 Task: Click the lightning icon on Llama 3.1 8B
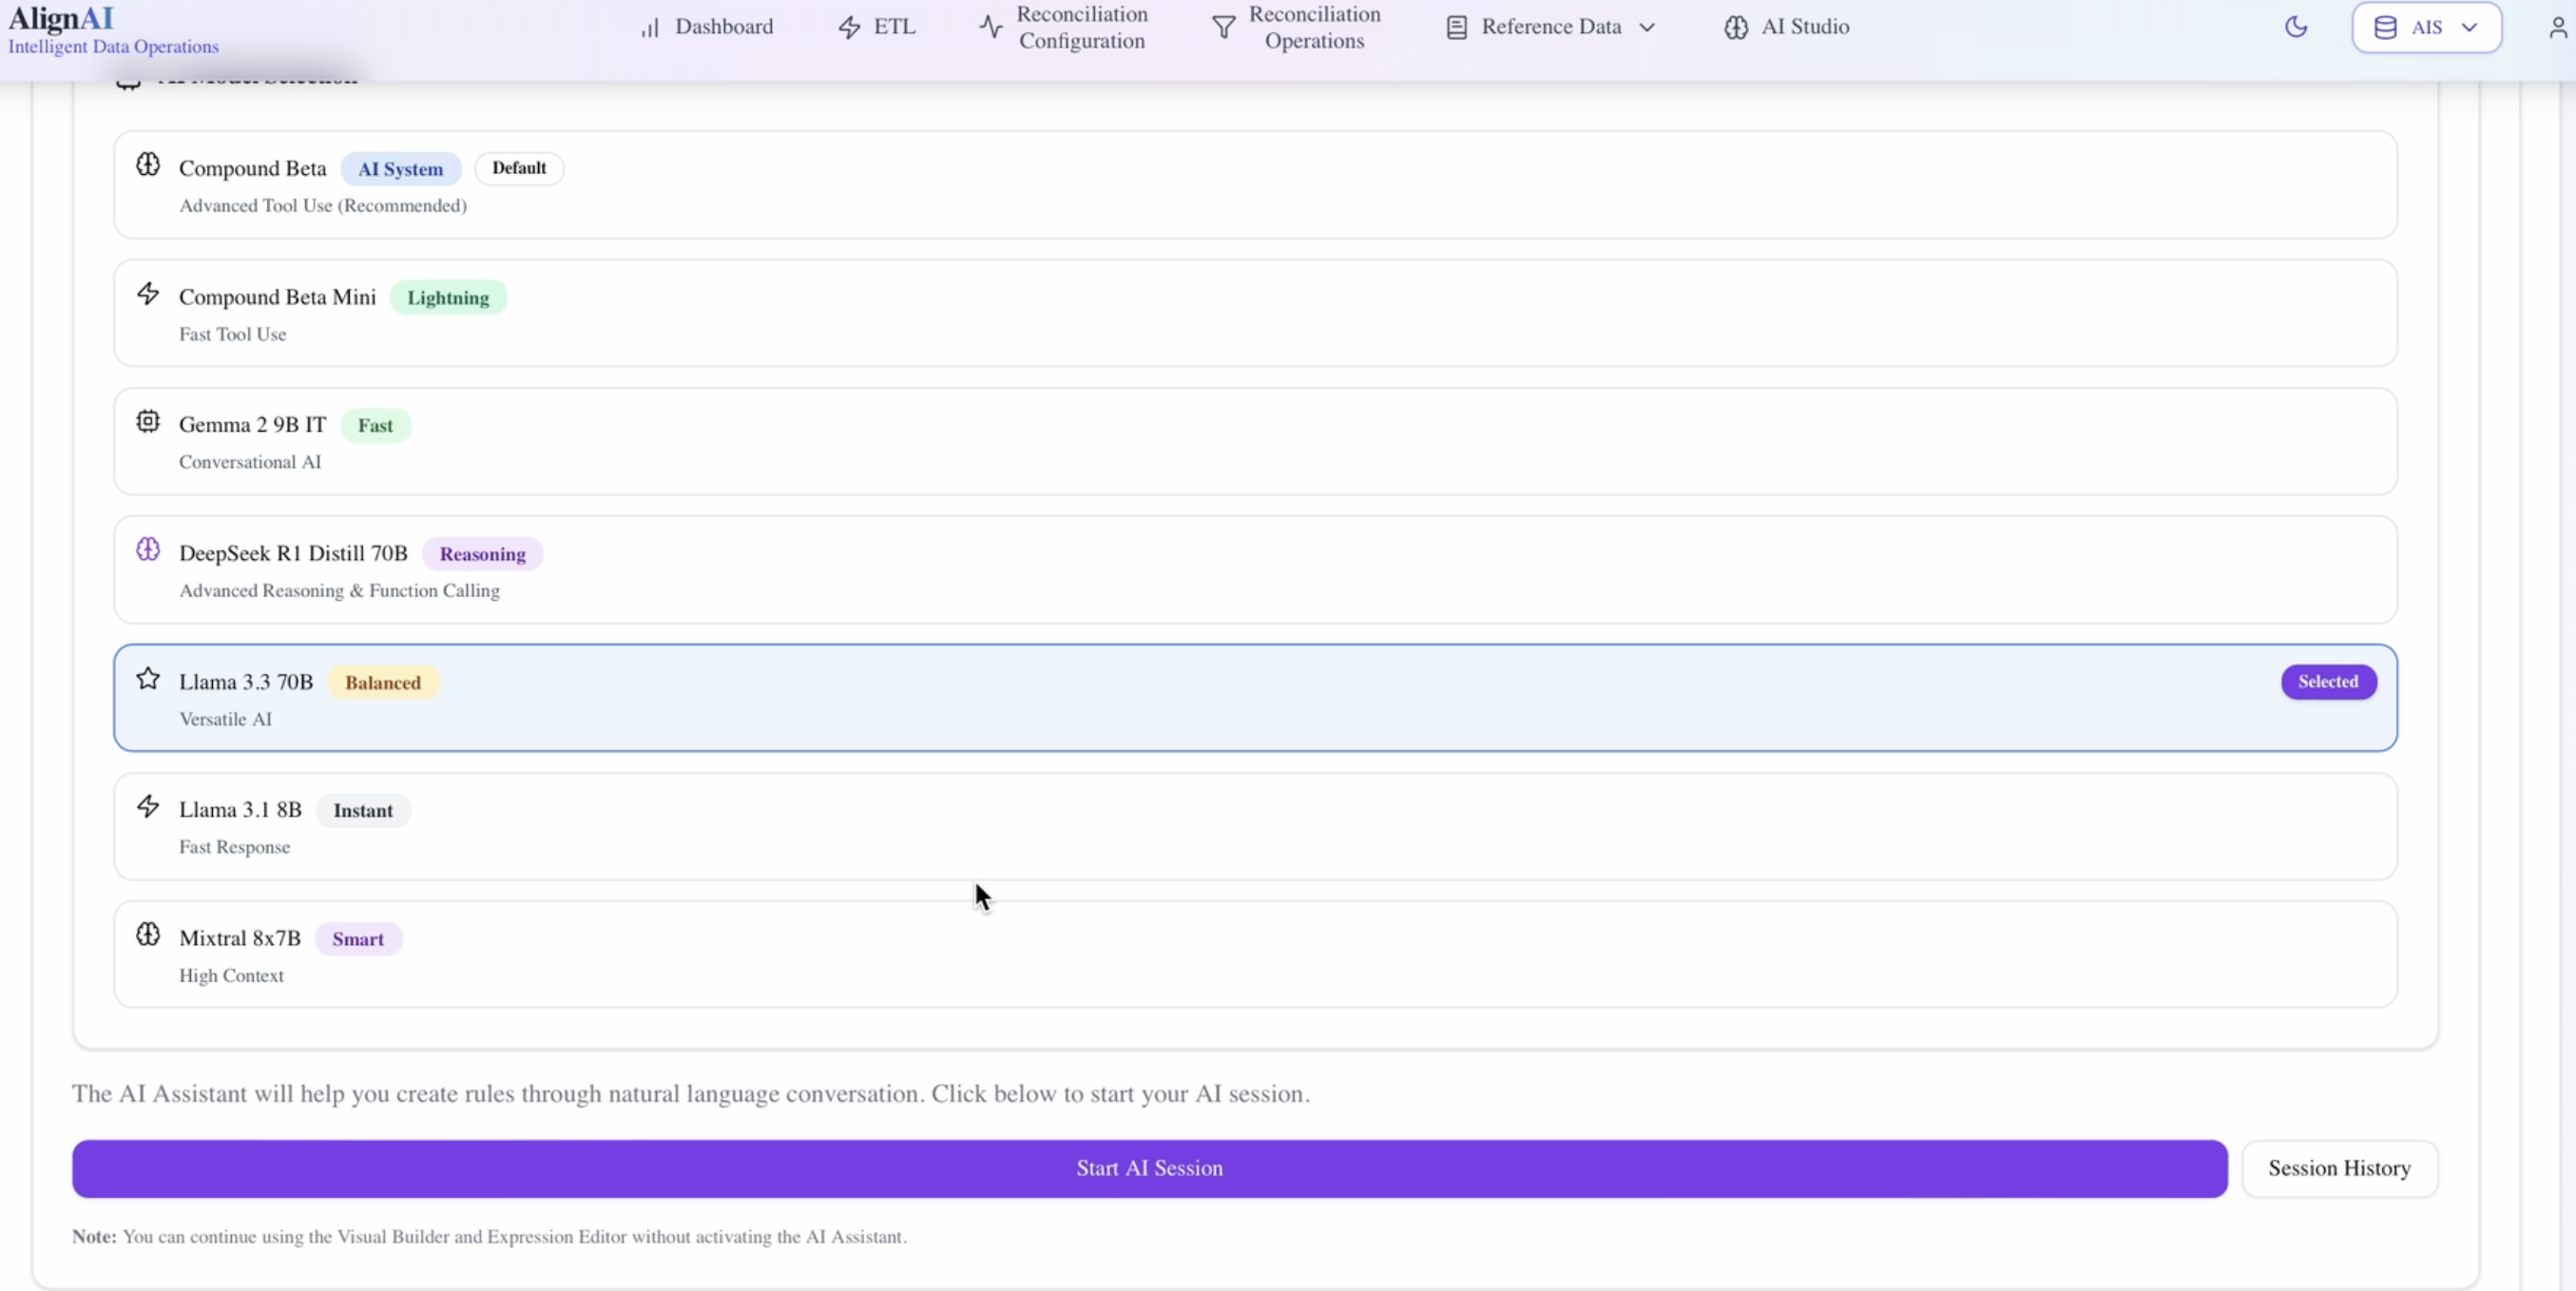click(148, 806)
